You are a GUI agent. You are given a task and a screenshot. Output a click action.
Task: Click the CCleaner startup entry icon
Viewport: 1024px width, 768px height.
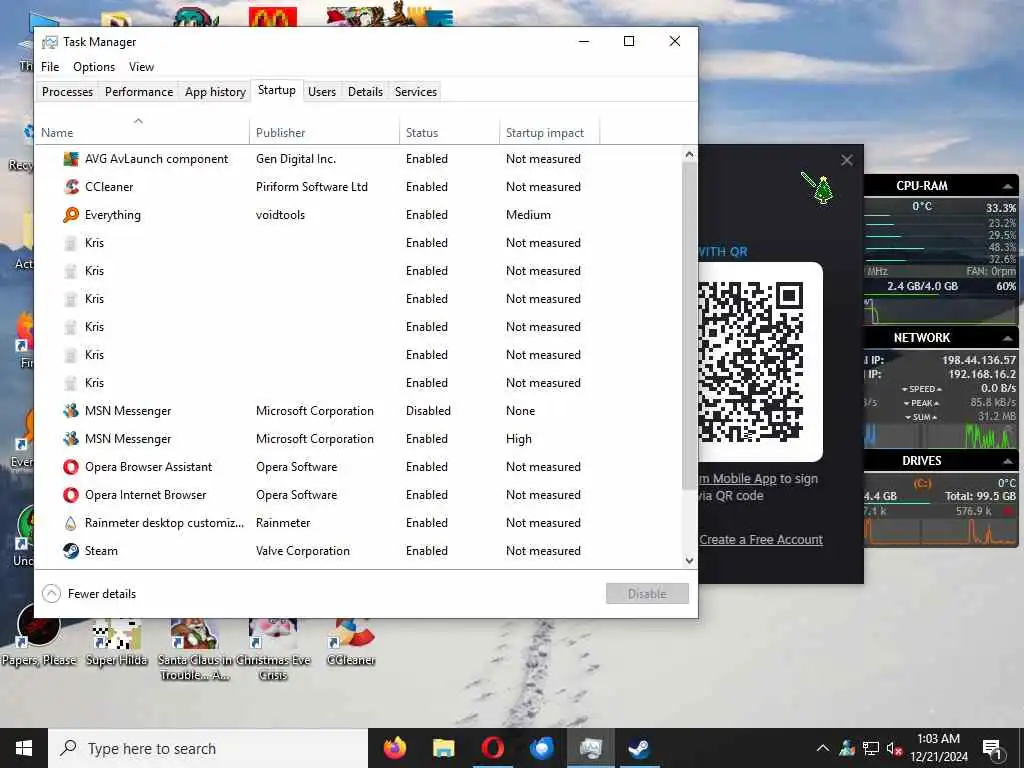click(x=71, y=187)
